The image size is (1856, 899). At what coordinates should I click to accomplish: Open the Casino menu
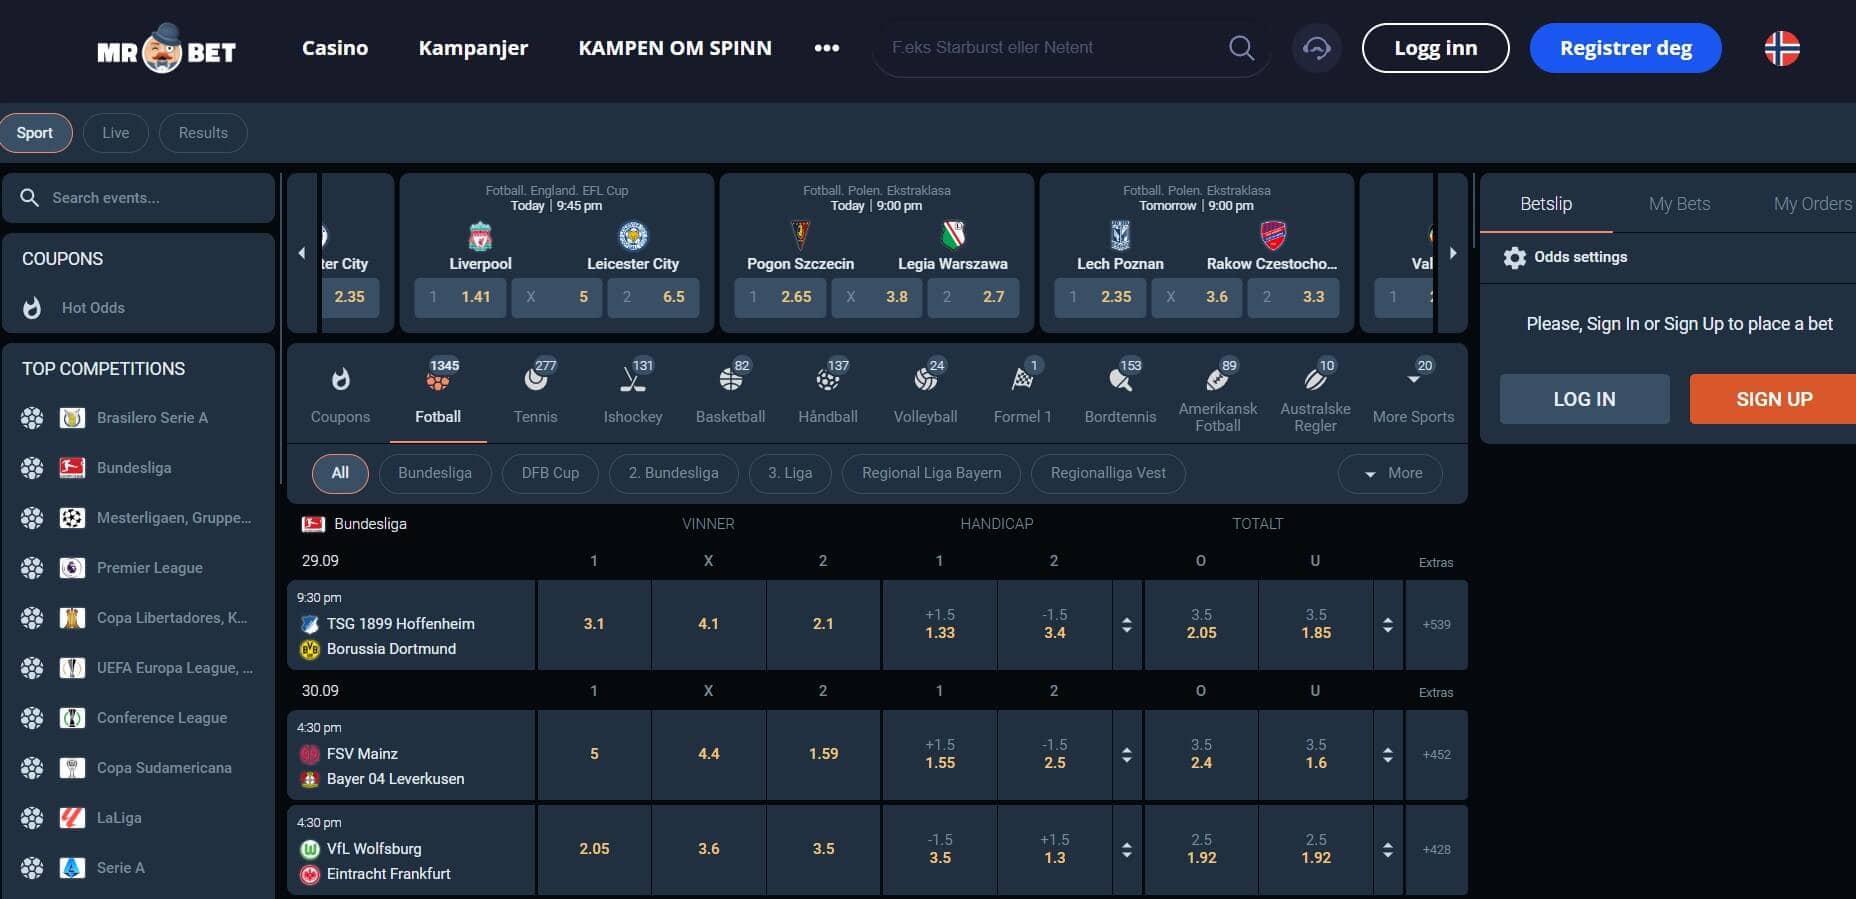point(335,48)
